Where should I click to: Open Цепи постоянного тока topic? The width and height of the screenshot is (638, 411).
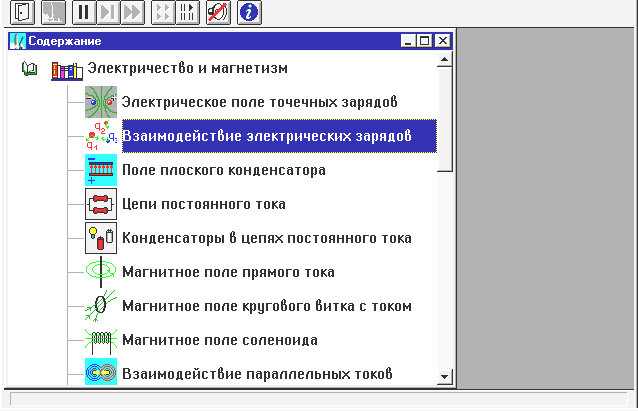pyautogui.click(x=204, y=204)
